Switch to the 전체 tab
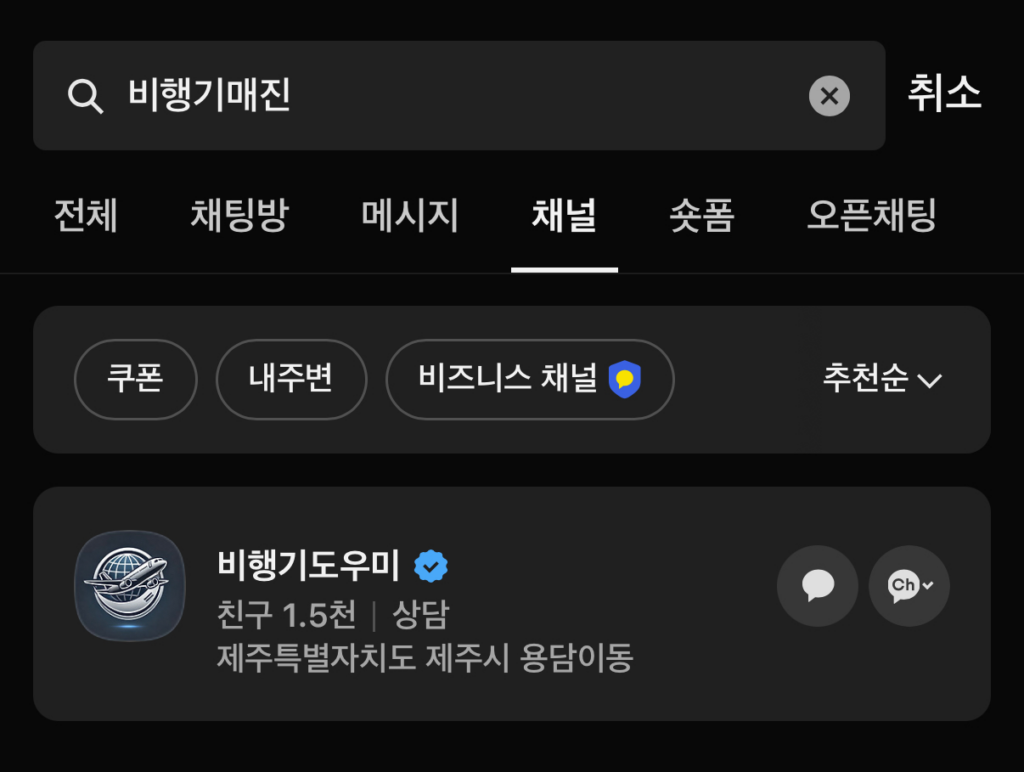The image size is (1024, 772). click(x=86, y=215)
